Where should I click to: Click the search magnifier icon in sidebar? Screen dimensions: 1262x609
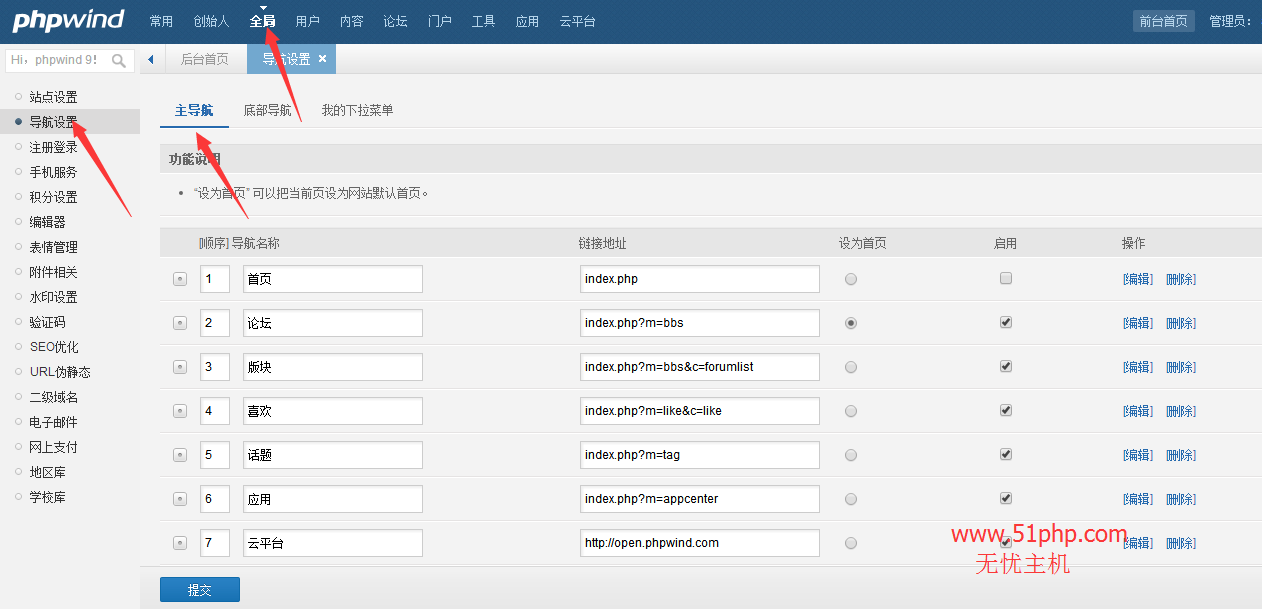tap(119, 61)
